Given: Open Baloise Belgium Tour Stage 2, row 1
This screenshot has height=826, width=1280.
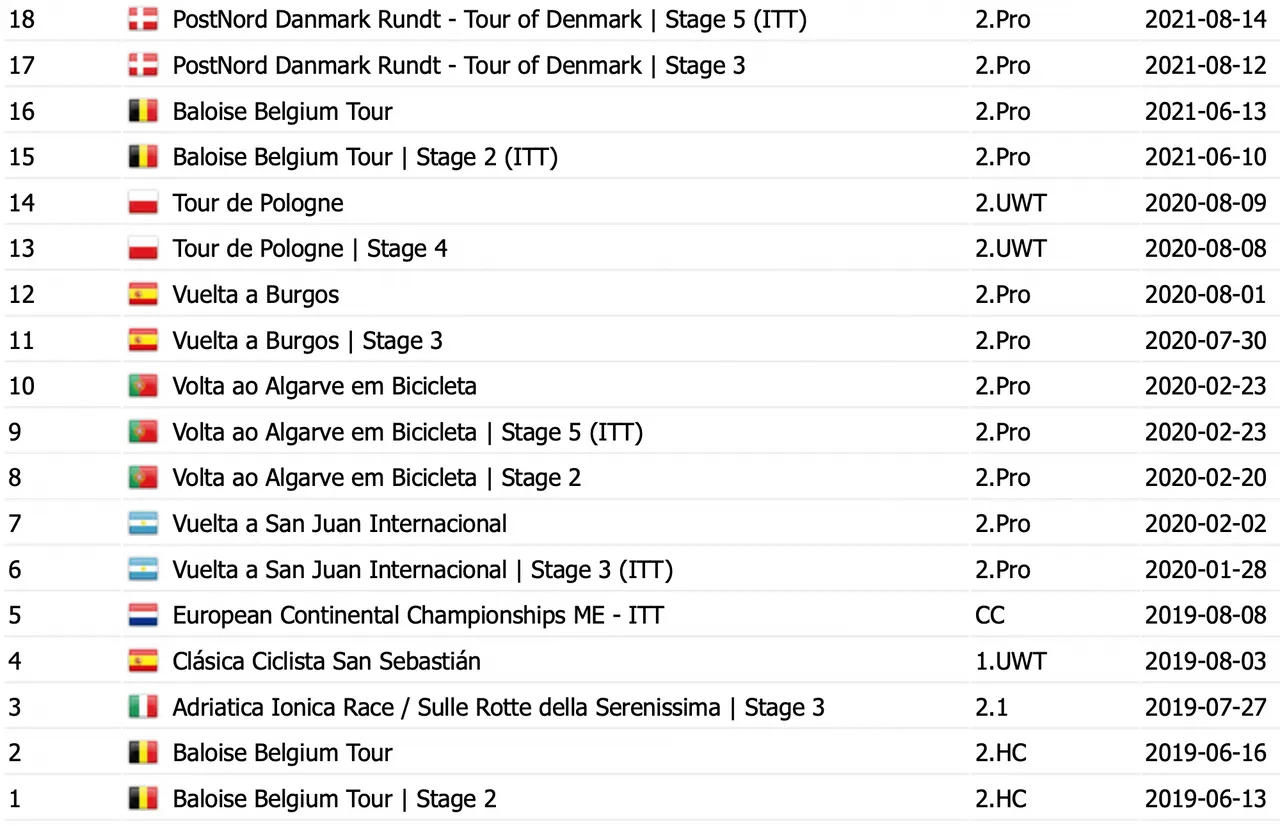Looking at the screenshot, I should [x=335, y=799].
